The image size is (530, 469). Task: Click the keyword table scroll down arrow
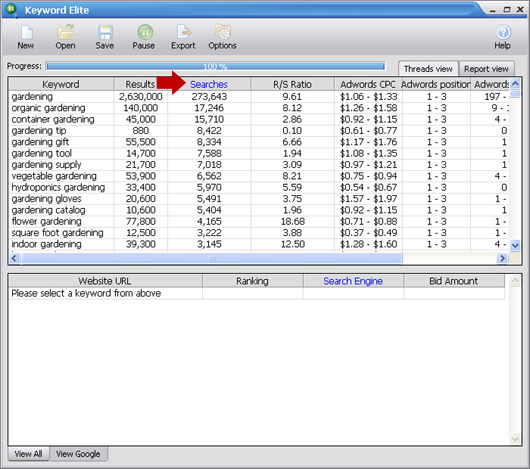[515, 245]
